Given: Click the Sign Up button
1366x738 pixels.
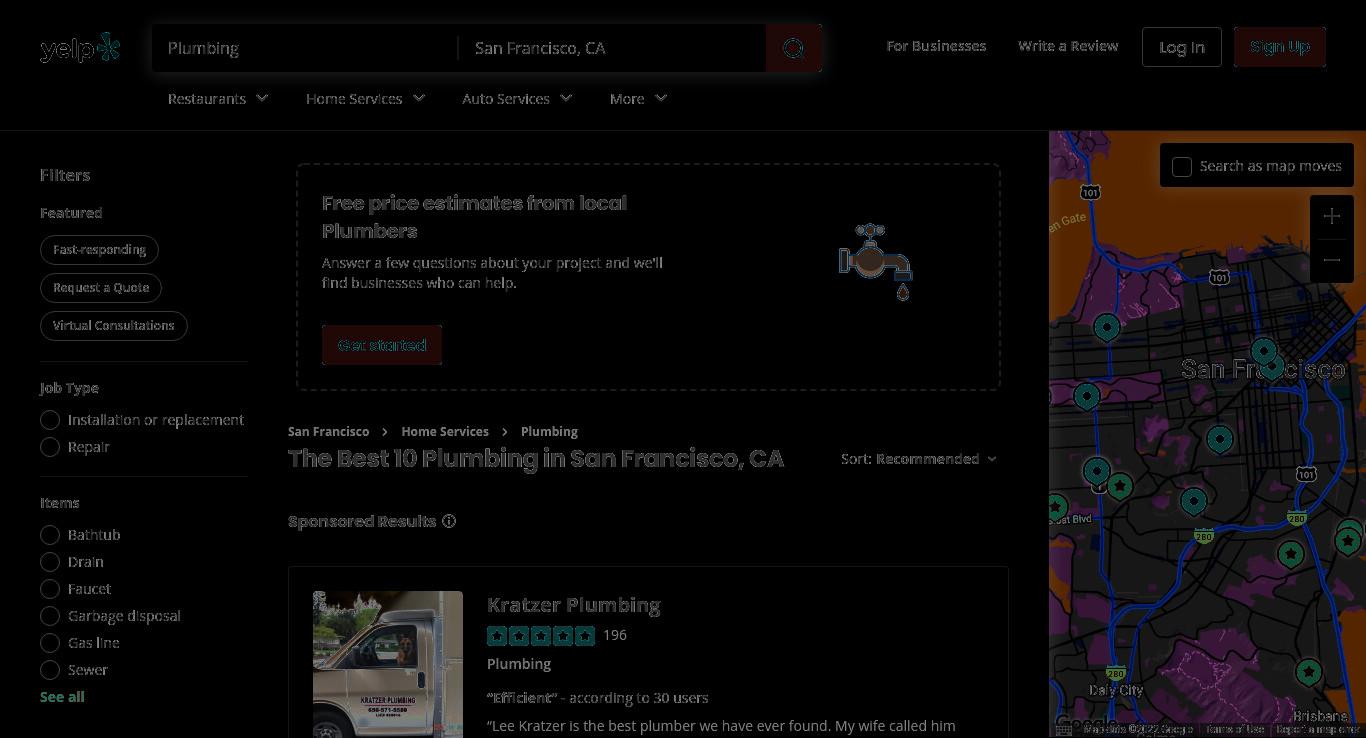Looking at the screenshot, I should coord(1280,47).
